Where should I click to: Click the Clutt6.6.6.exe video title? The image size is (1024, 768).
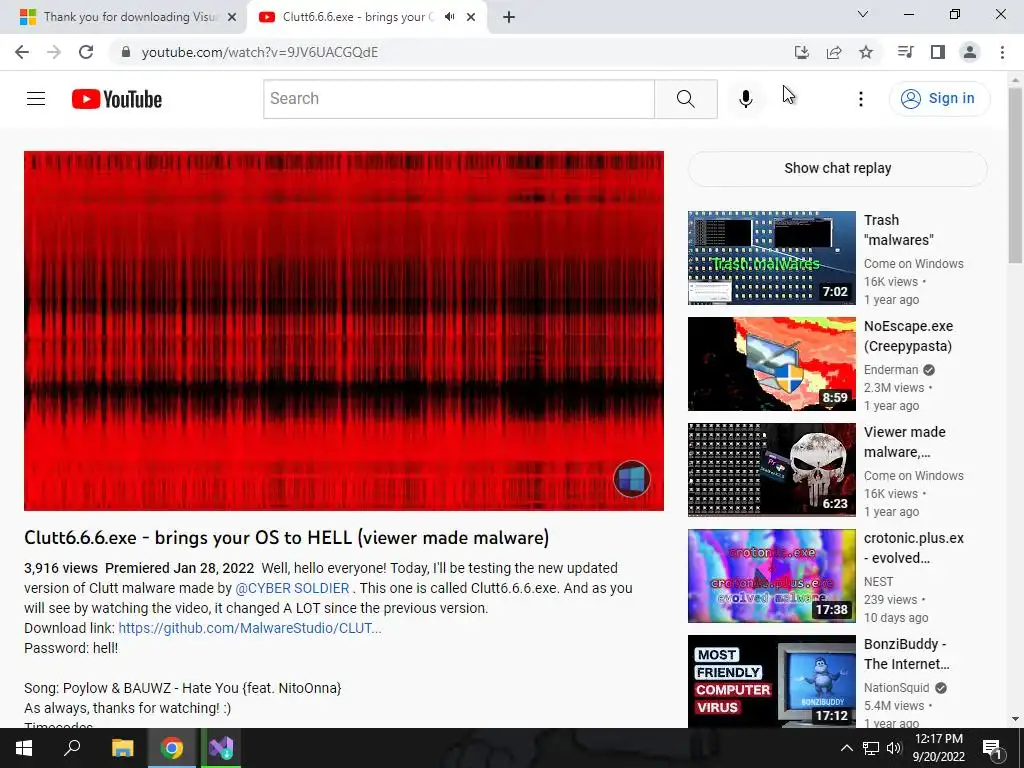pyautogui.click(x=287, y=538)
